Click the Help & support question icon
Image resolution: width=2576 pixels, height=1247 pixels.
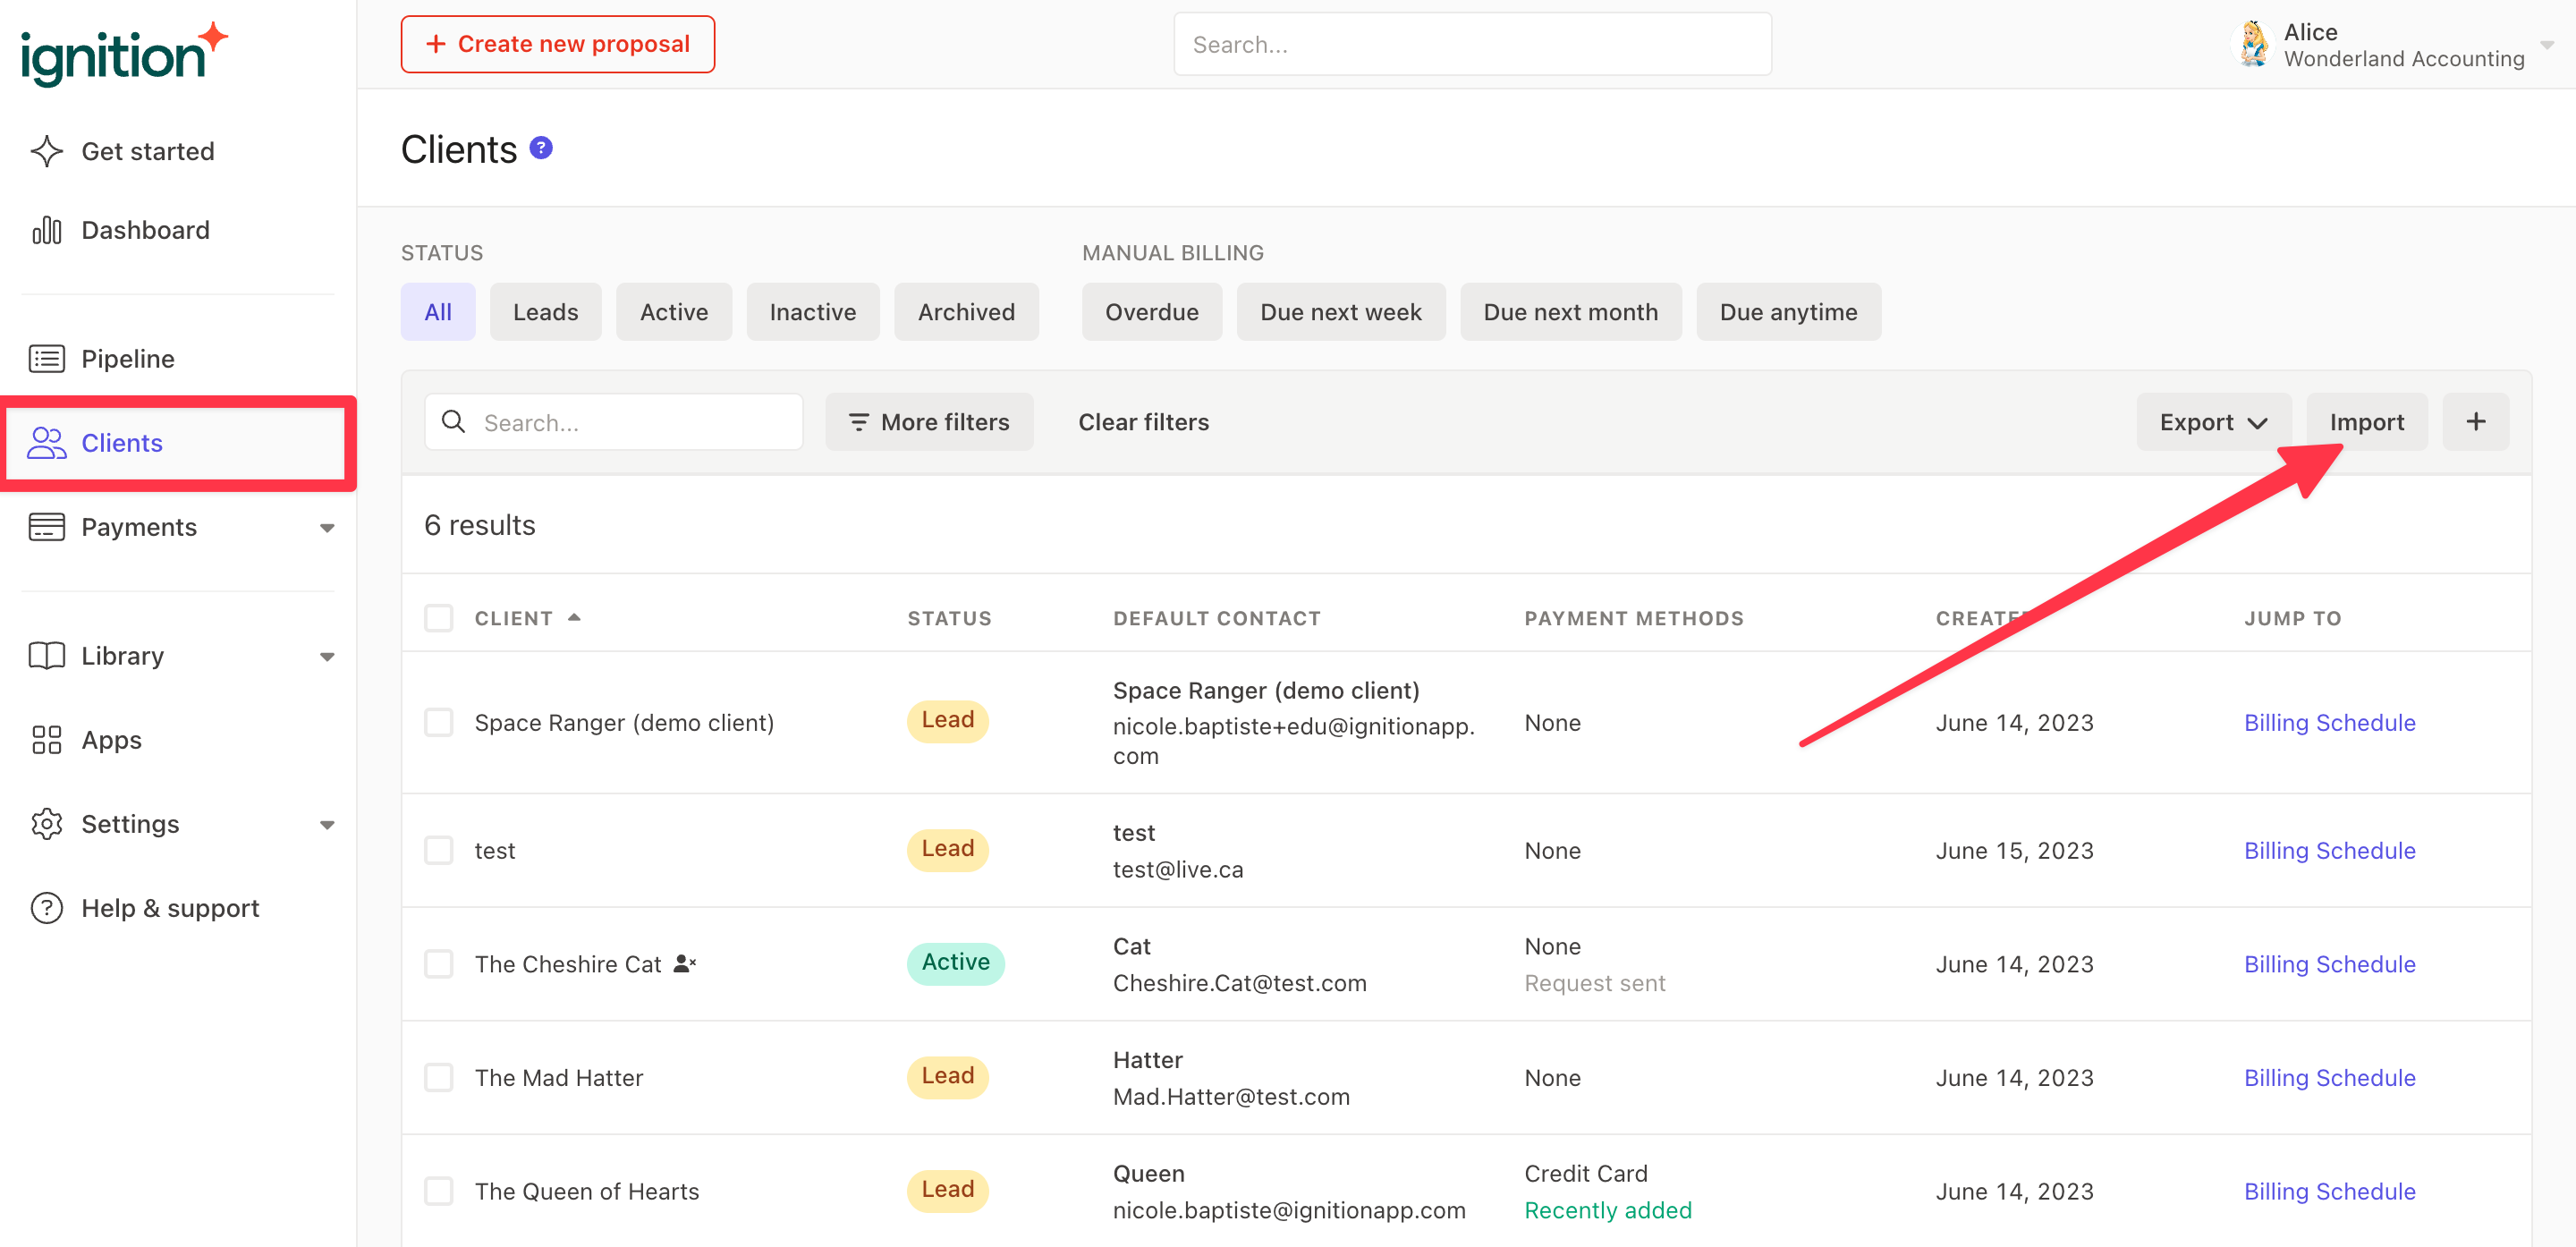tap(46, 908)
